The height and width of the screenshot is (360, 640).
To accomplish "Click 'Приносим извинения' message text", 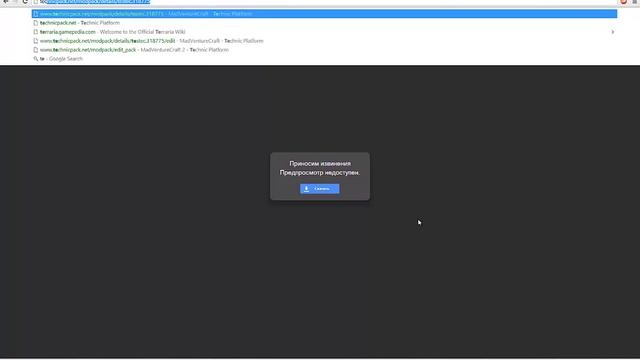I will (320, 163).
